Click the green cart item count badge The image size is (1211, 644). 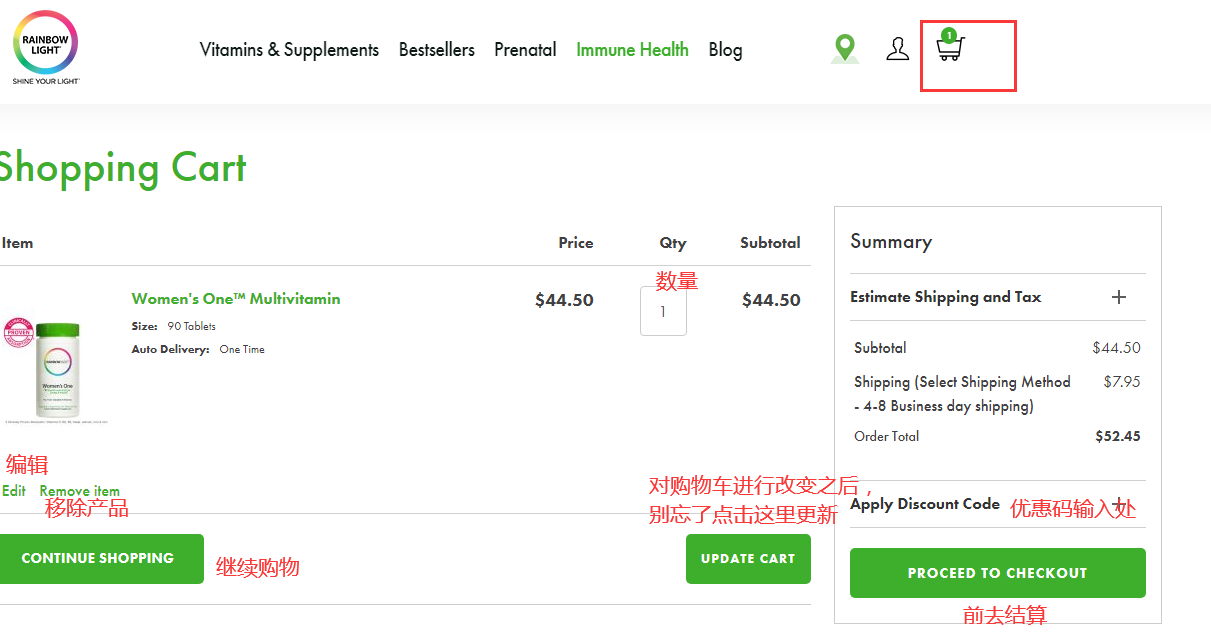click(948, 35)
